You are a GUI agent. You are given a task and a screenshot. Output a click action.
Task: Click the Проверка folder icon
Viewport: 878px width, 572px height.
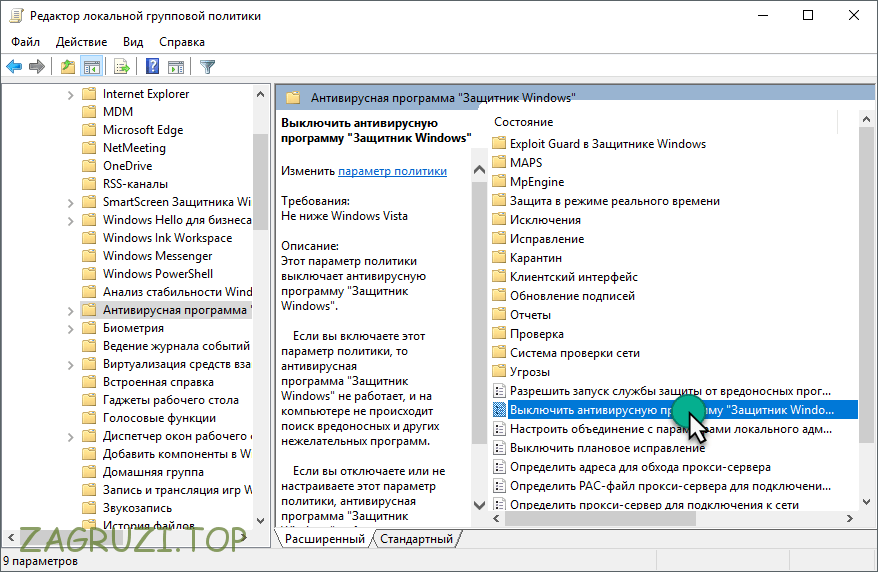pyautogui.click(x=499, y=334)
